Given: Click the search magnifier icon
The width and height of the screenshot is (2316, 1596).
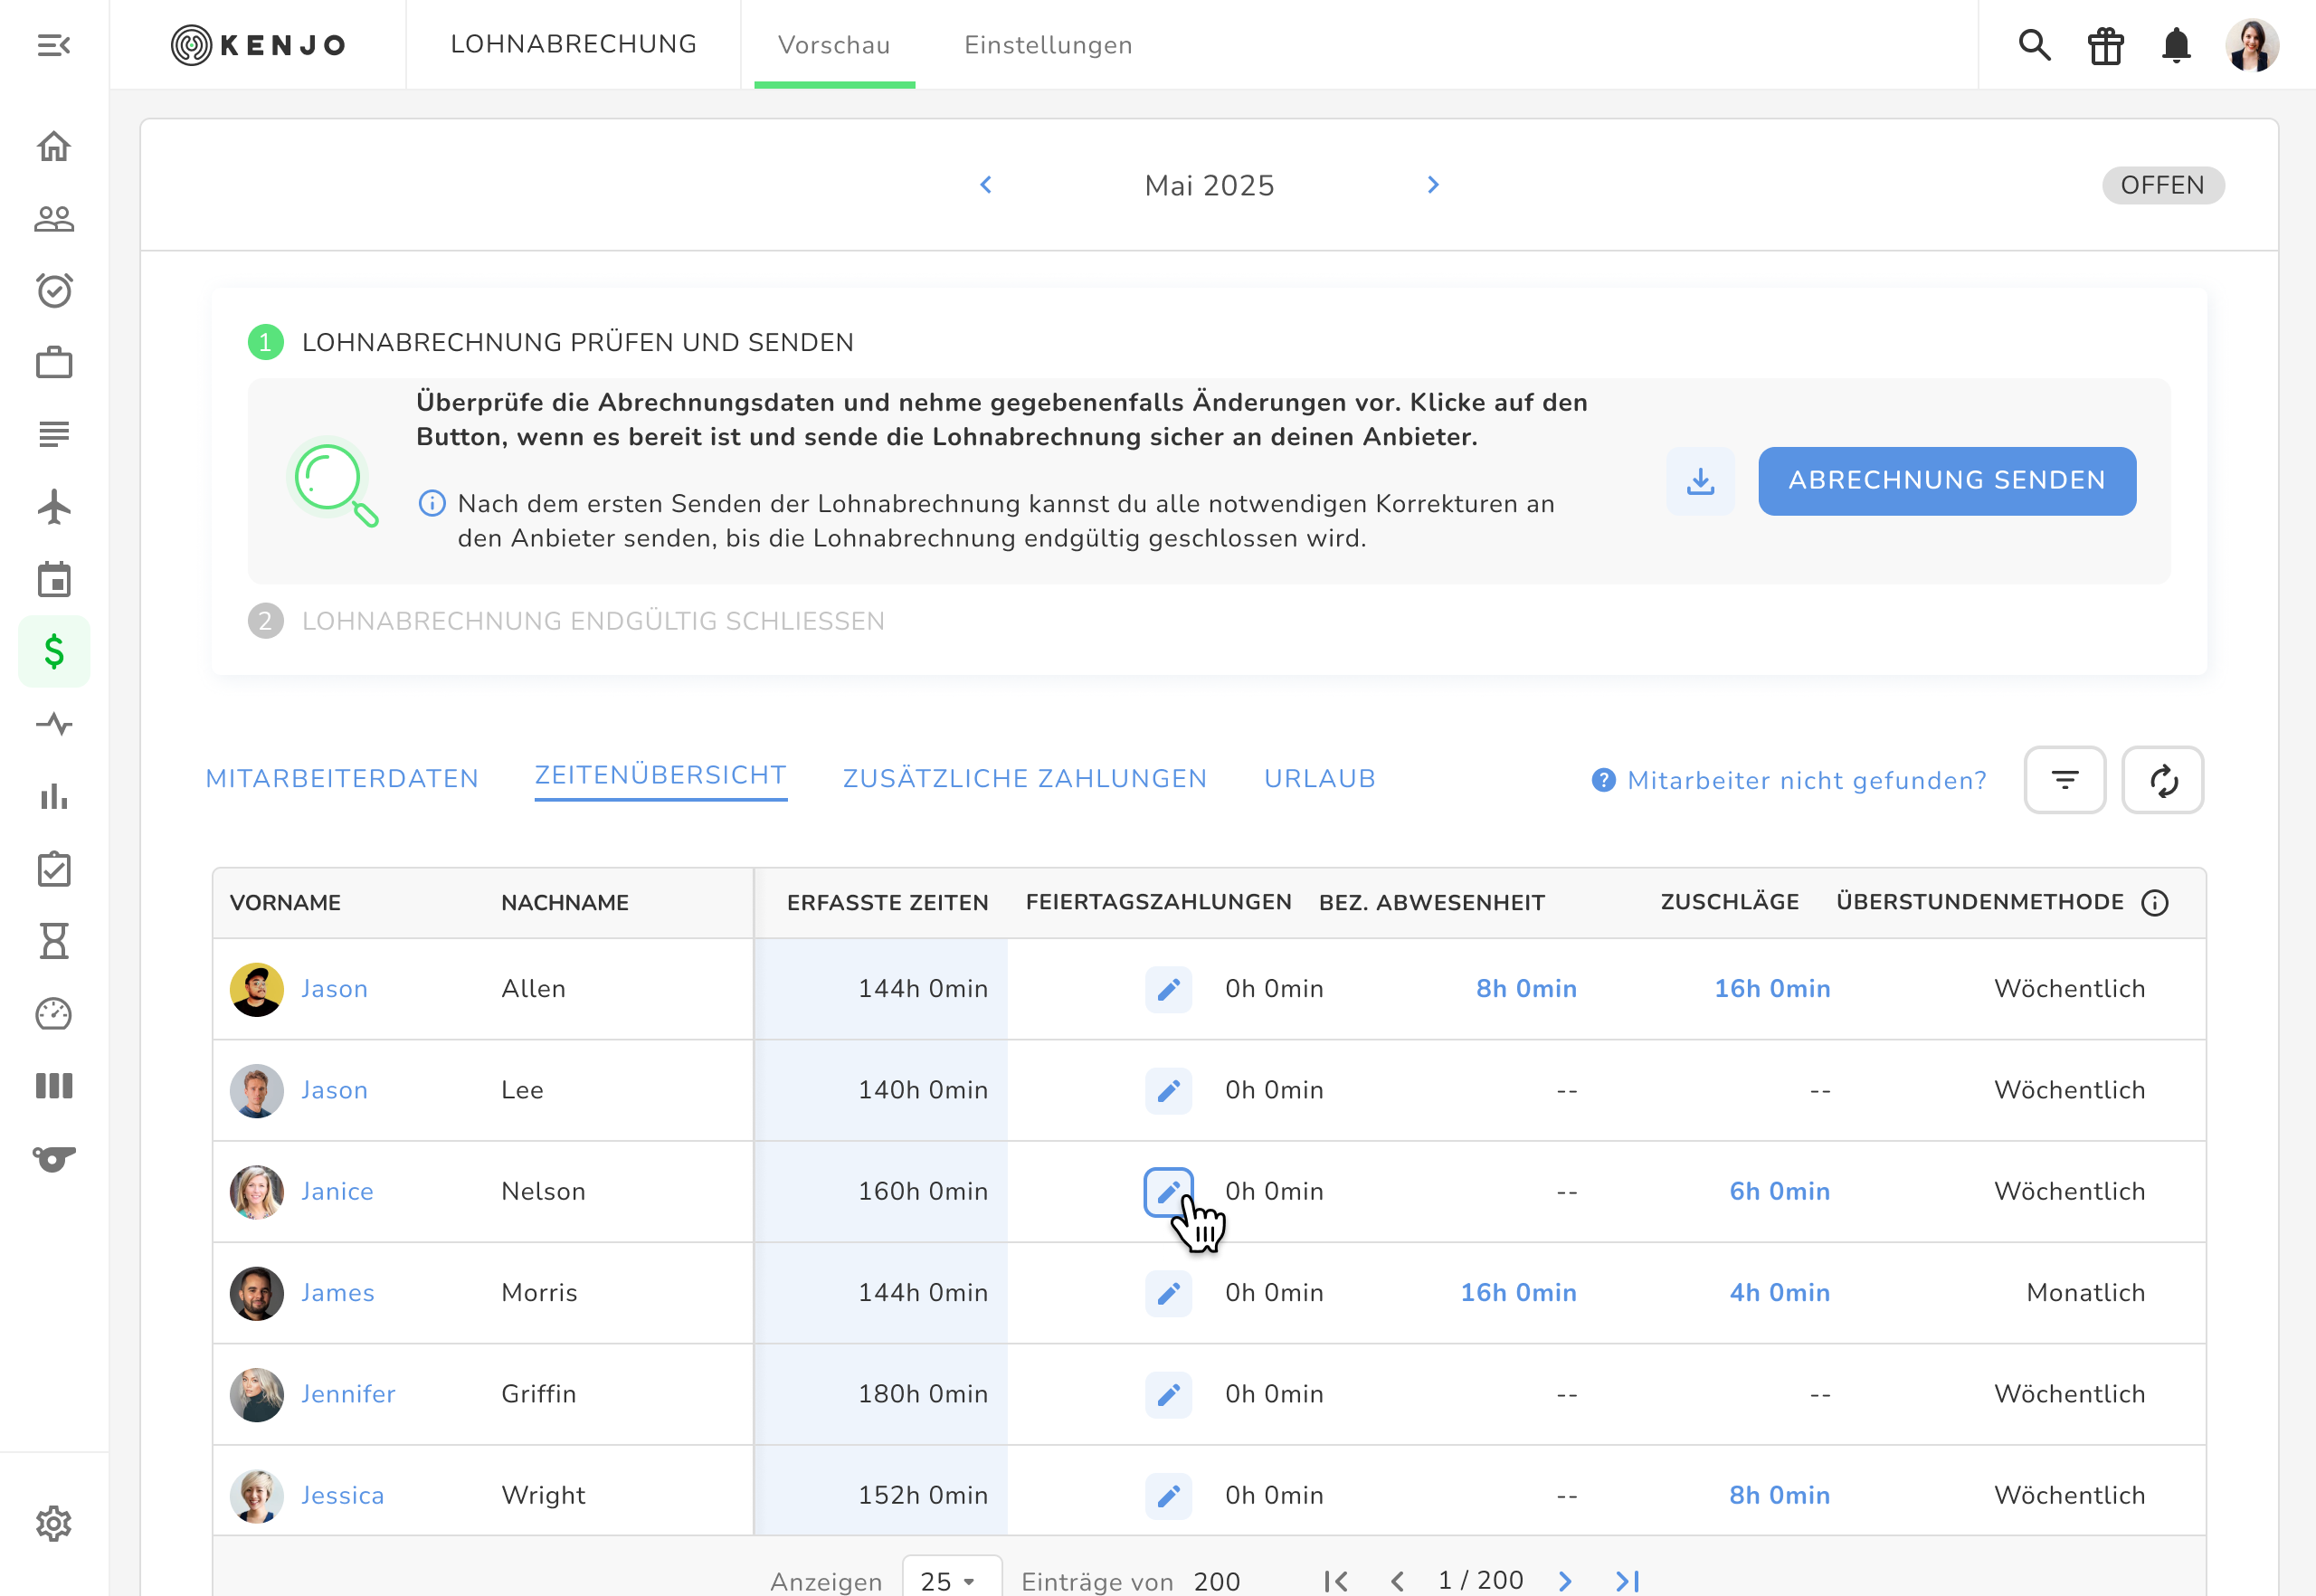Looking at the screenshot, I should click(2034, 46).
